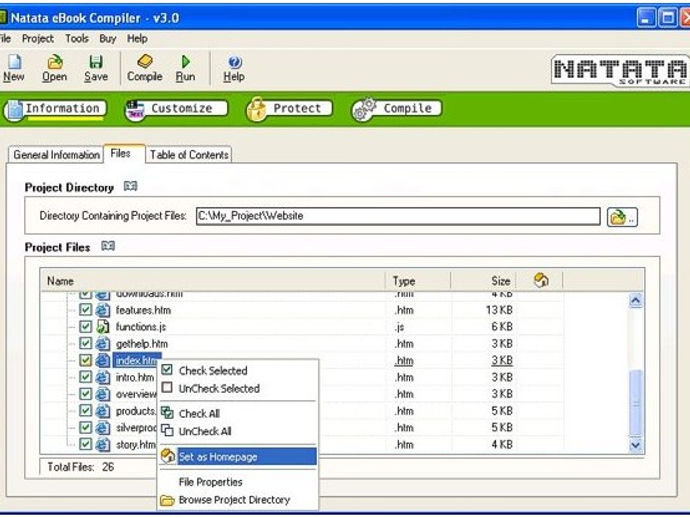Click the functions.js script file icon
The width and height of the screenshot is (690, 518).
coord(103,327)
